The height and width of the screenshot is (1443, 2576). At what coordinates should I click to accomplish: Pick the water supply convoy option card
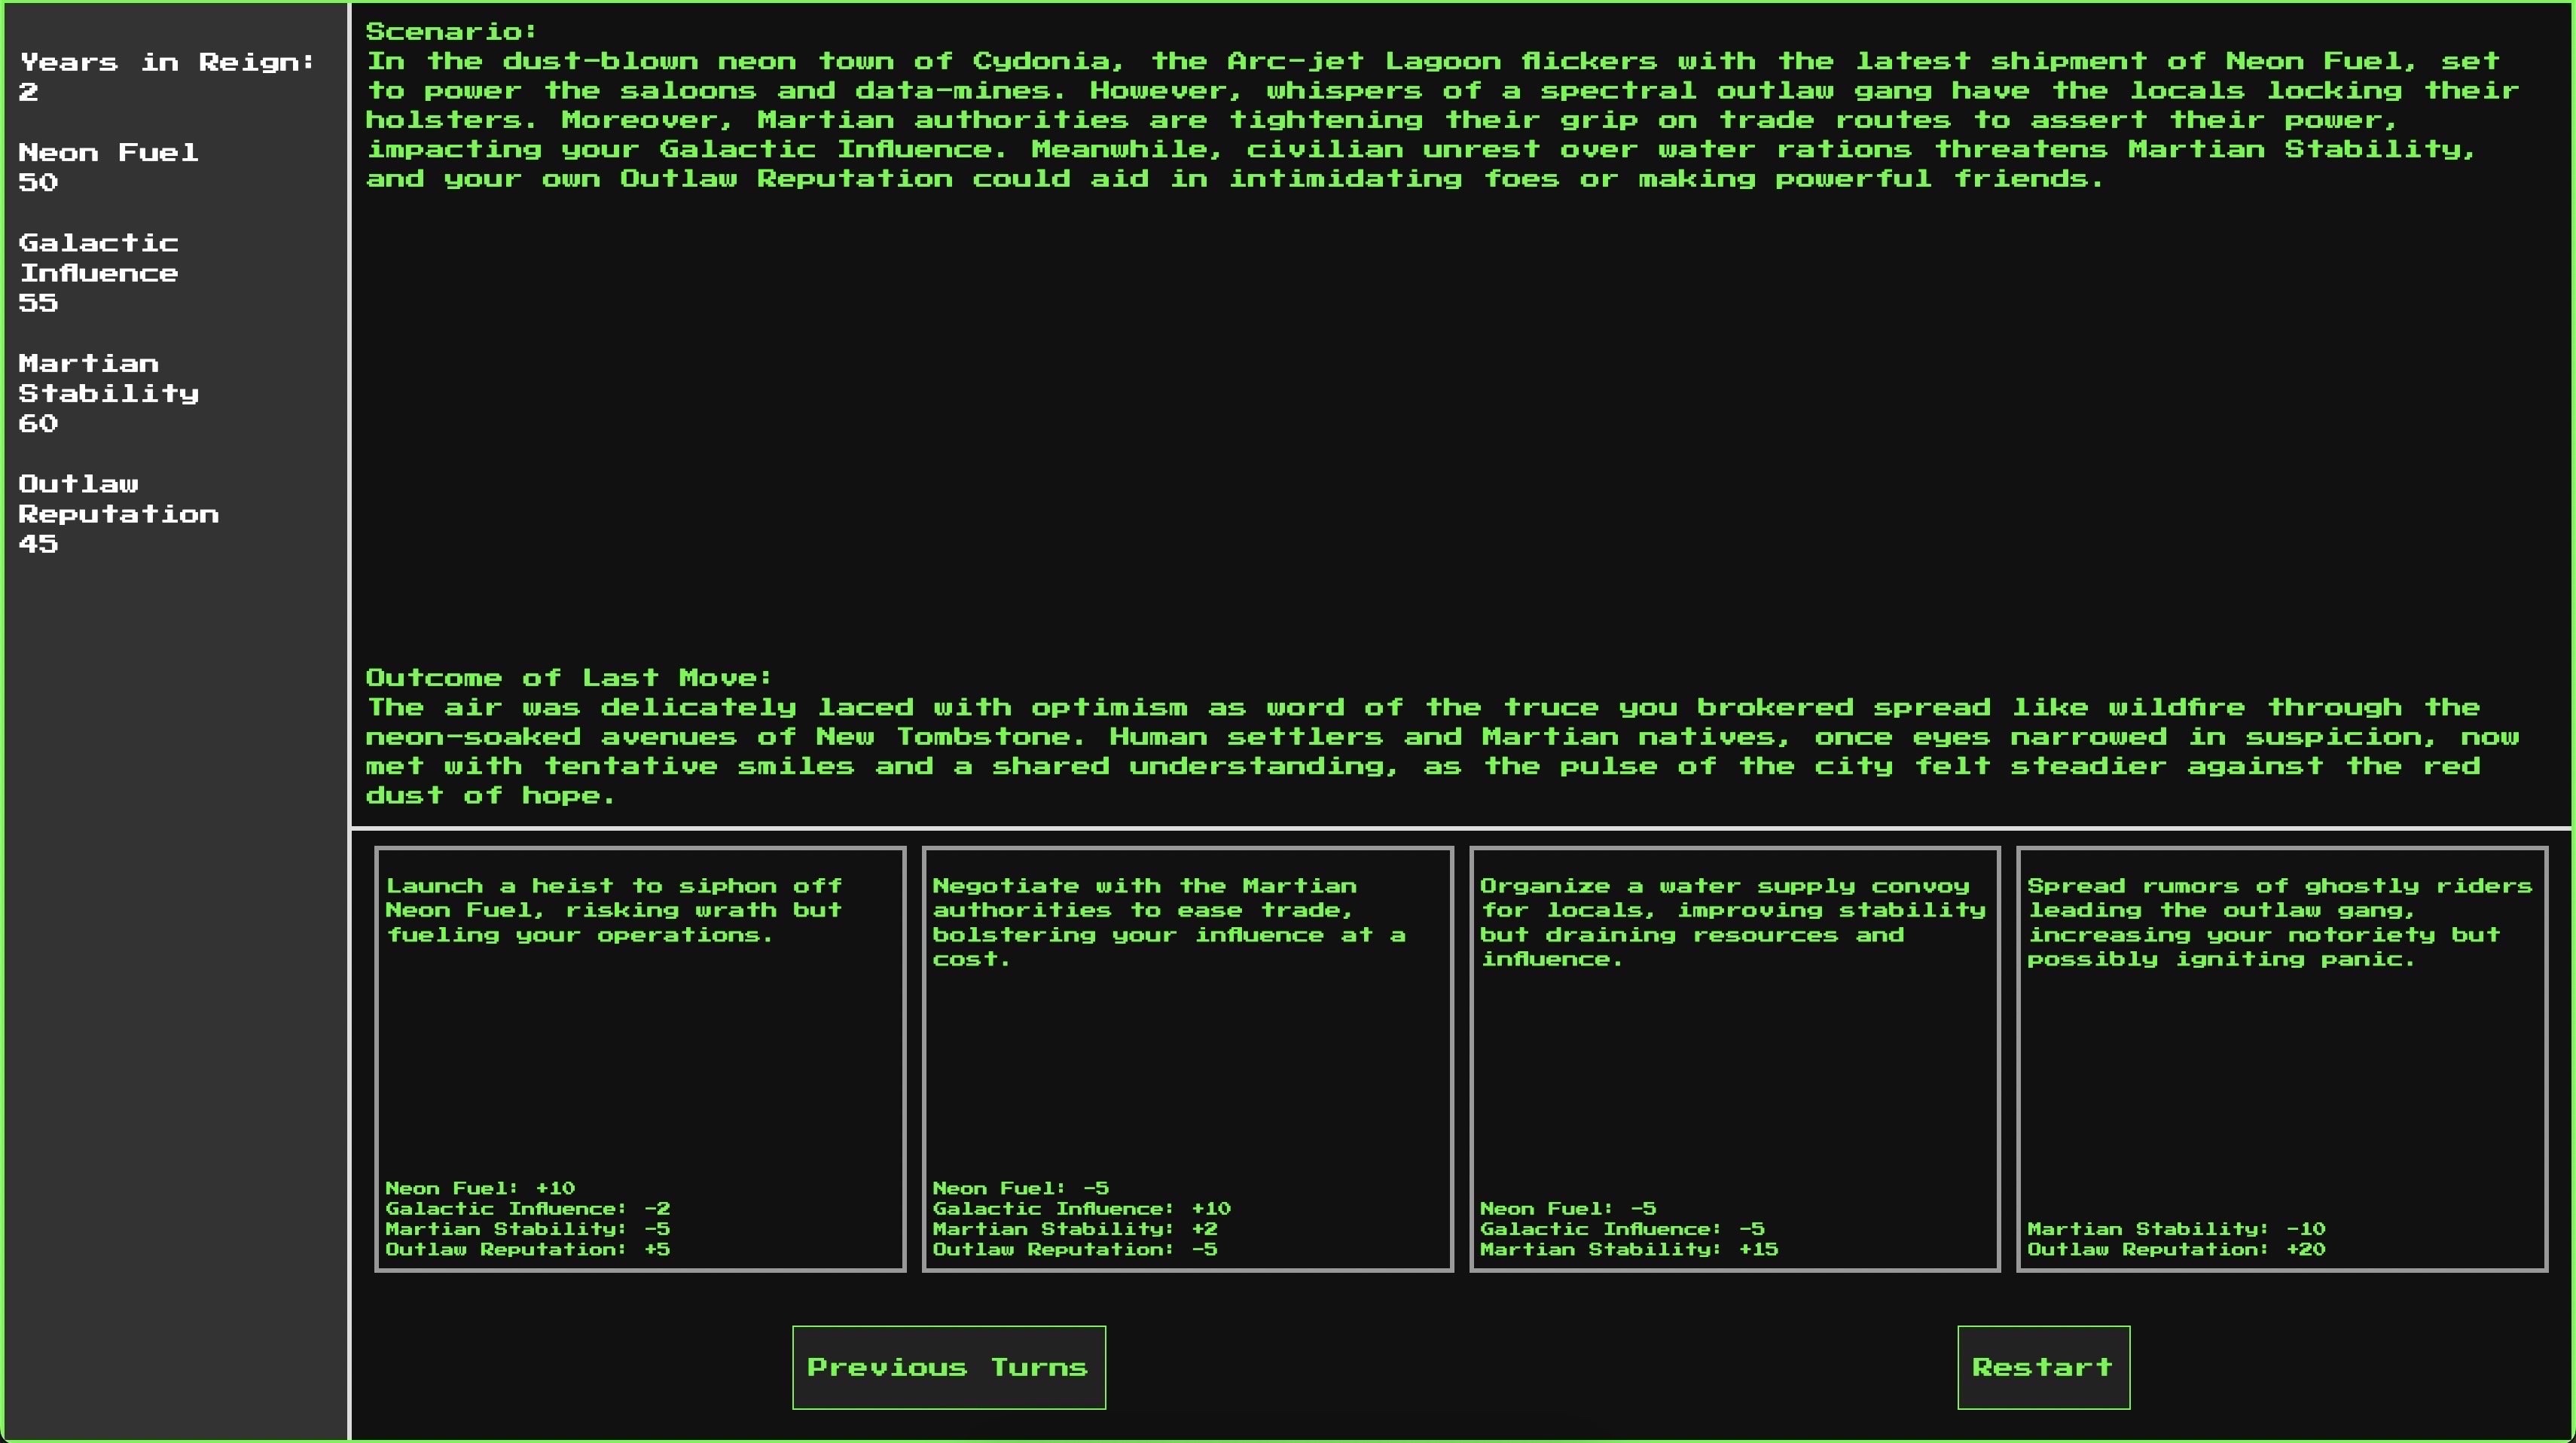tap(1734, 1058)
